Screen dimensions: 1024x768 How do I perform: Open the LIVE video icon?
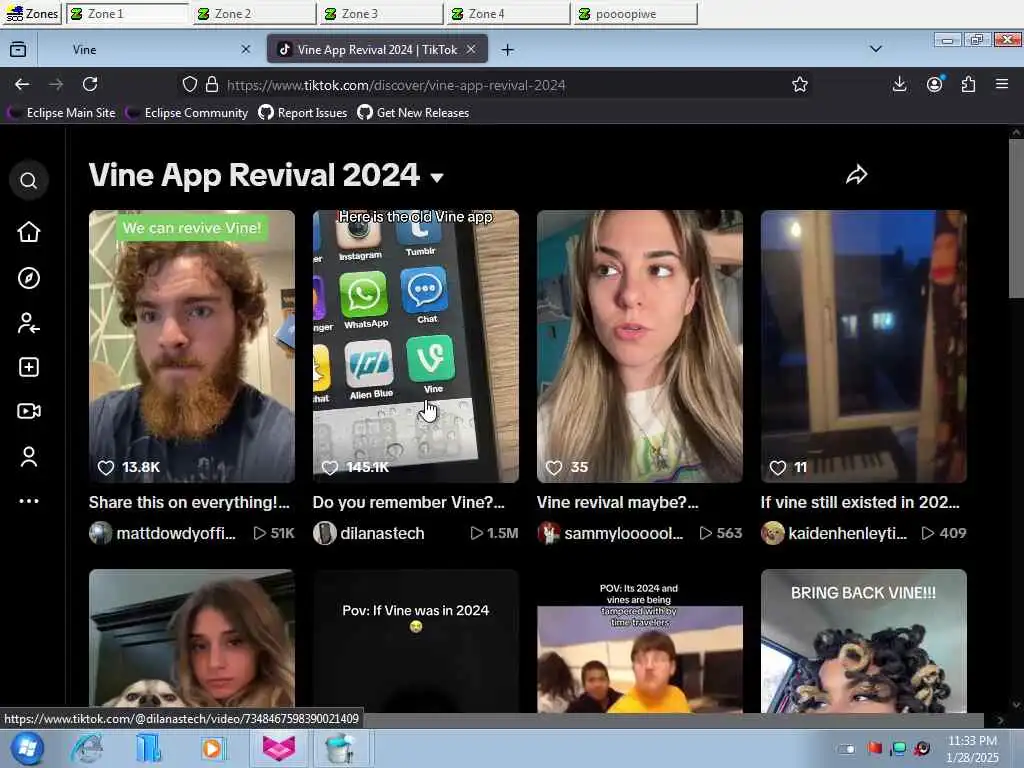click(29, 411)
